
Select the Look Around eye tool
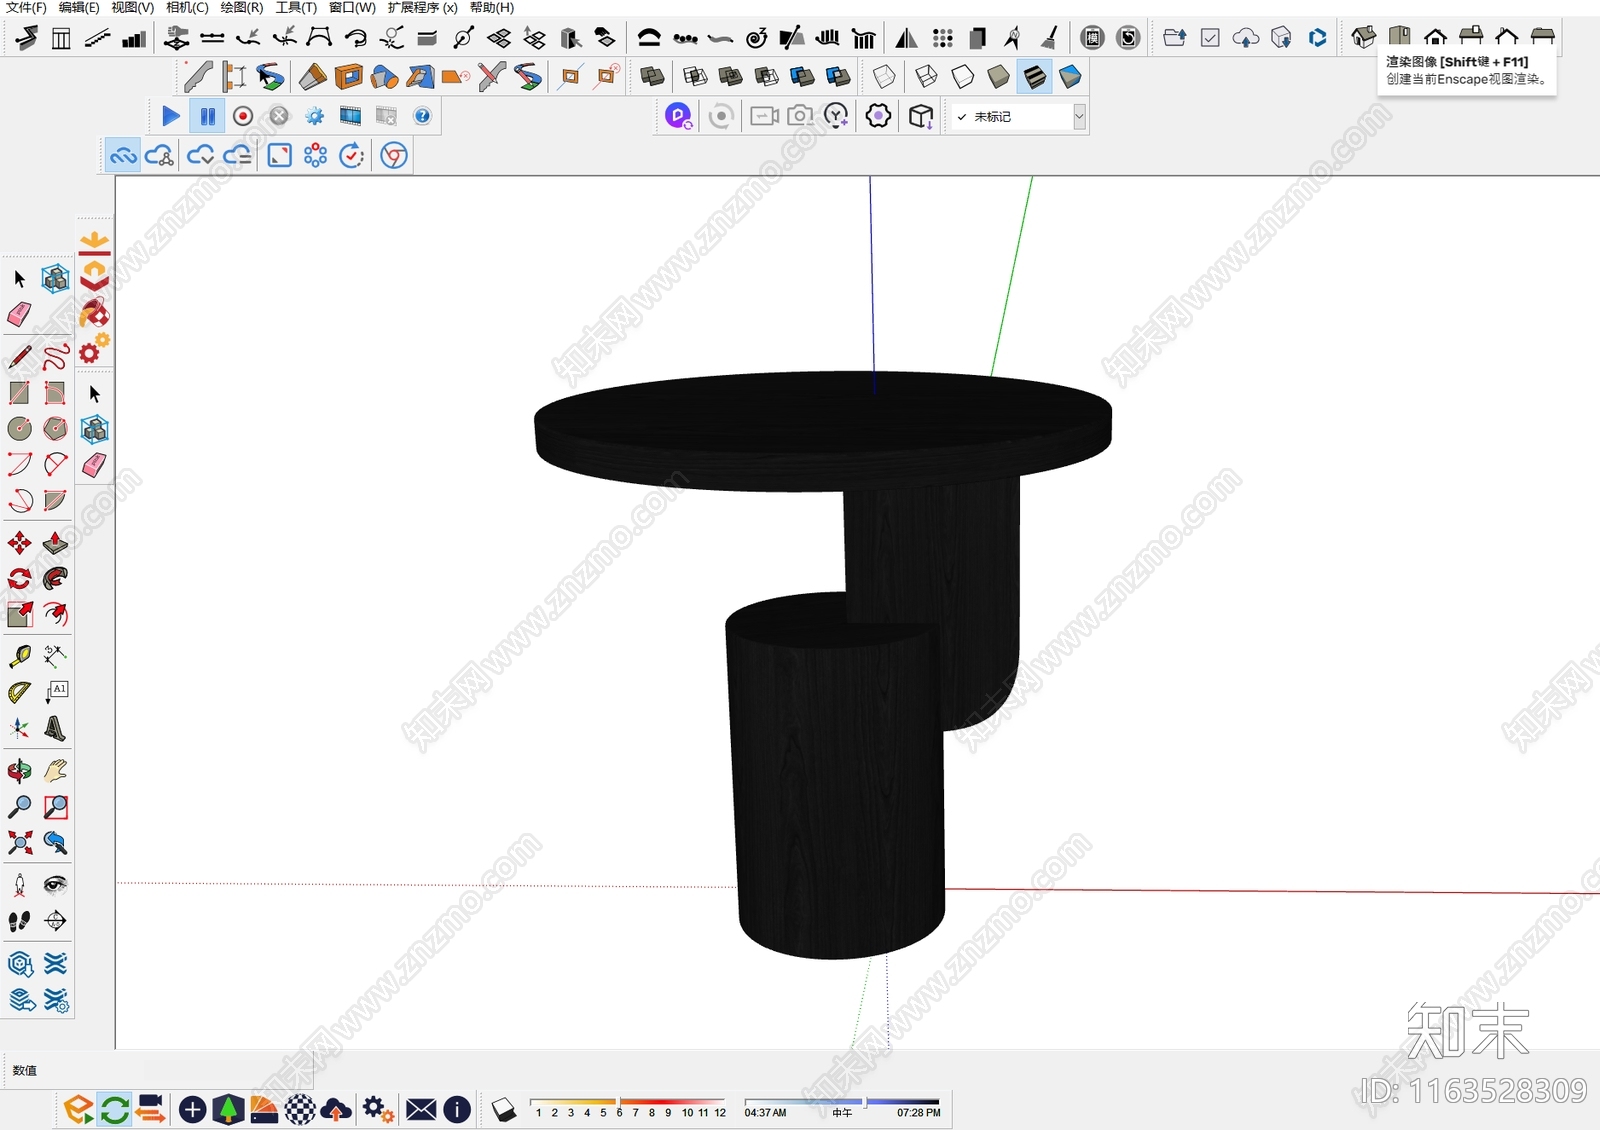(x=55, y=884)
